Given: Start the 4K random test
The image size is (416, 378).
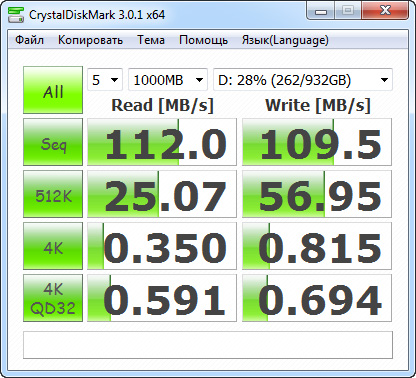Looking at the screenshot, I should [x=53, y=246].
